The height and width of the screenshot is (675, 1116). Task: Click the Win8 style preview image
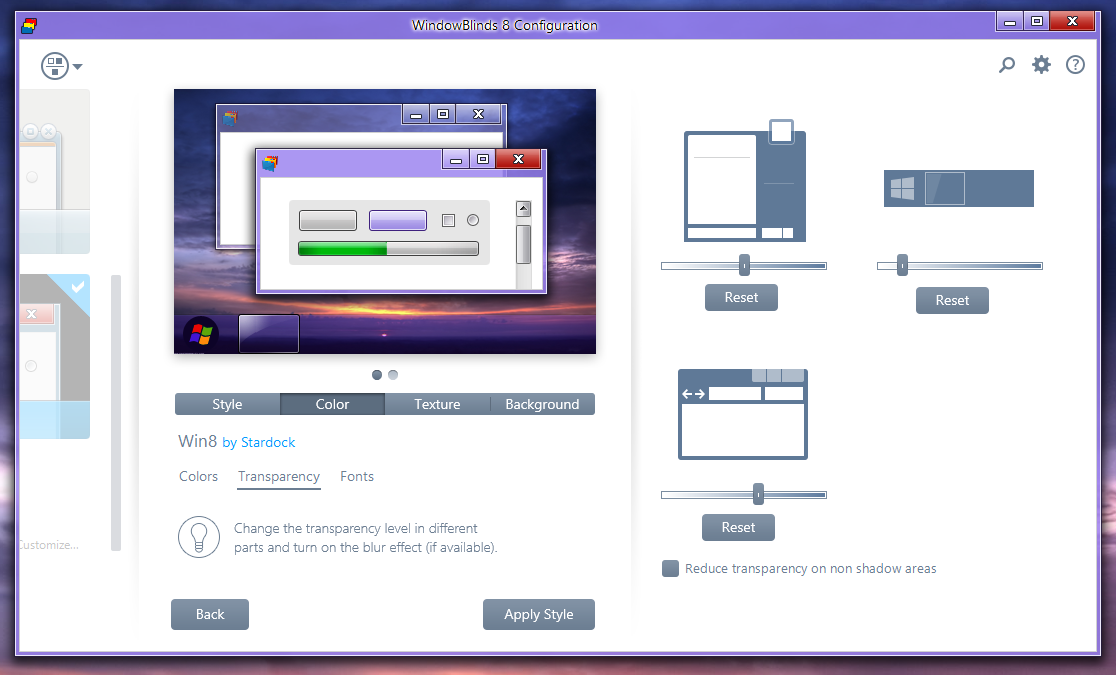point(385,221)
